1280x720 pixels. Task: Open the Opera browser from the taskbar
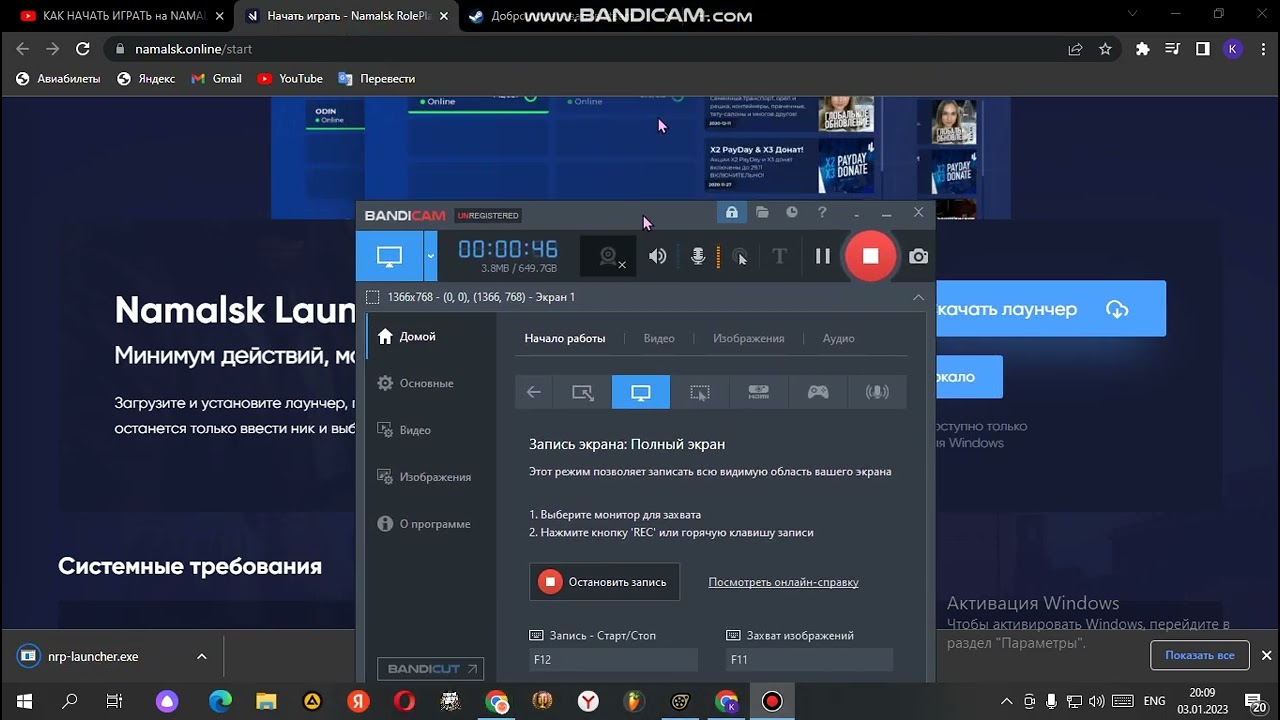404,701
